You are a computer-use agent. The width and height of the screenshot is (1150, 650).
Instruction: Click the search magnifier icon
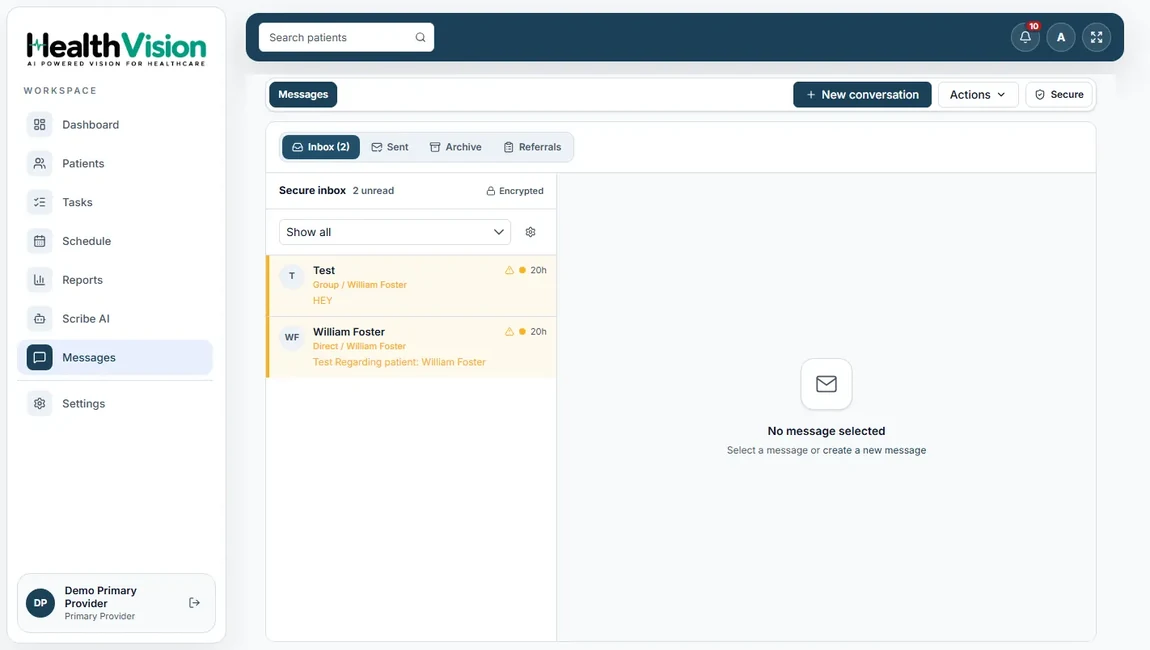coord(420,37)
